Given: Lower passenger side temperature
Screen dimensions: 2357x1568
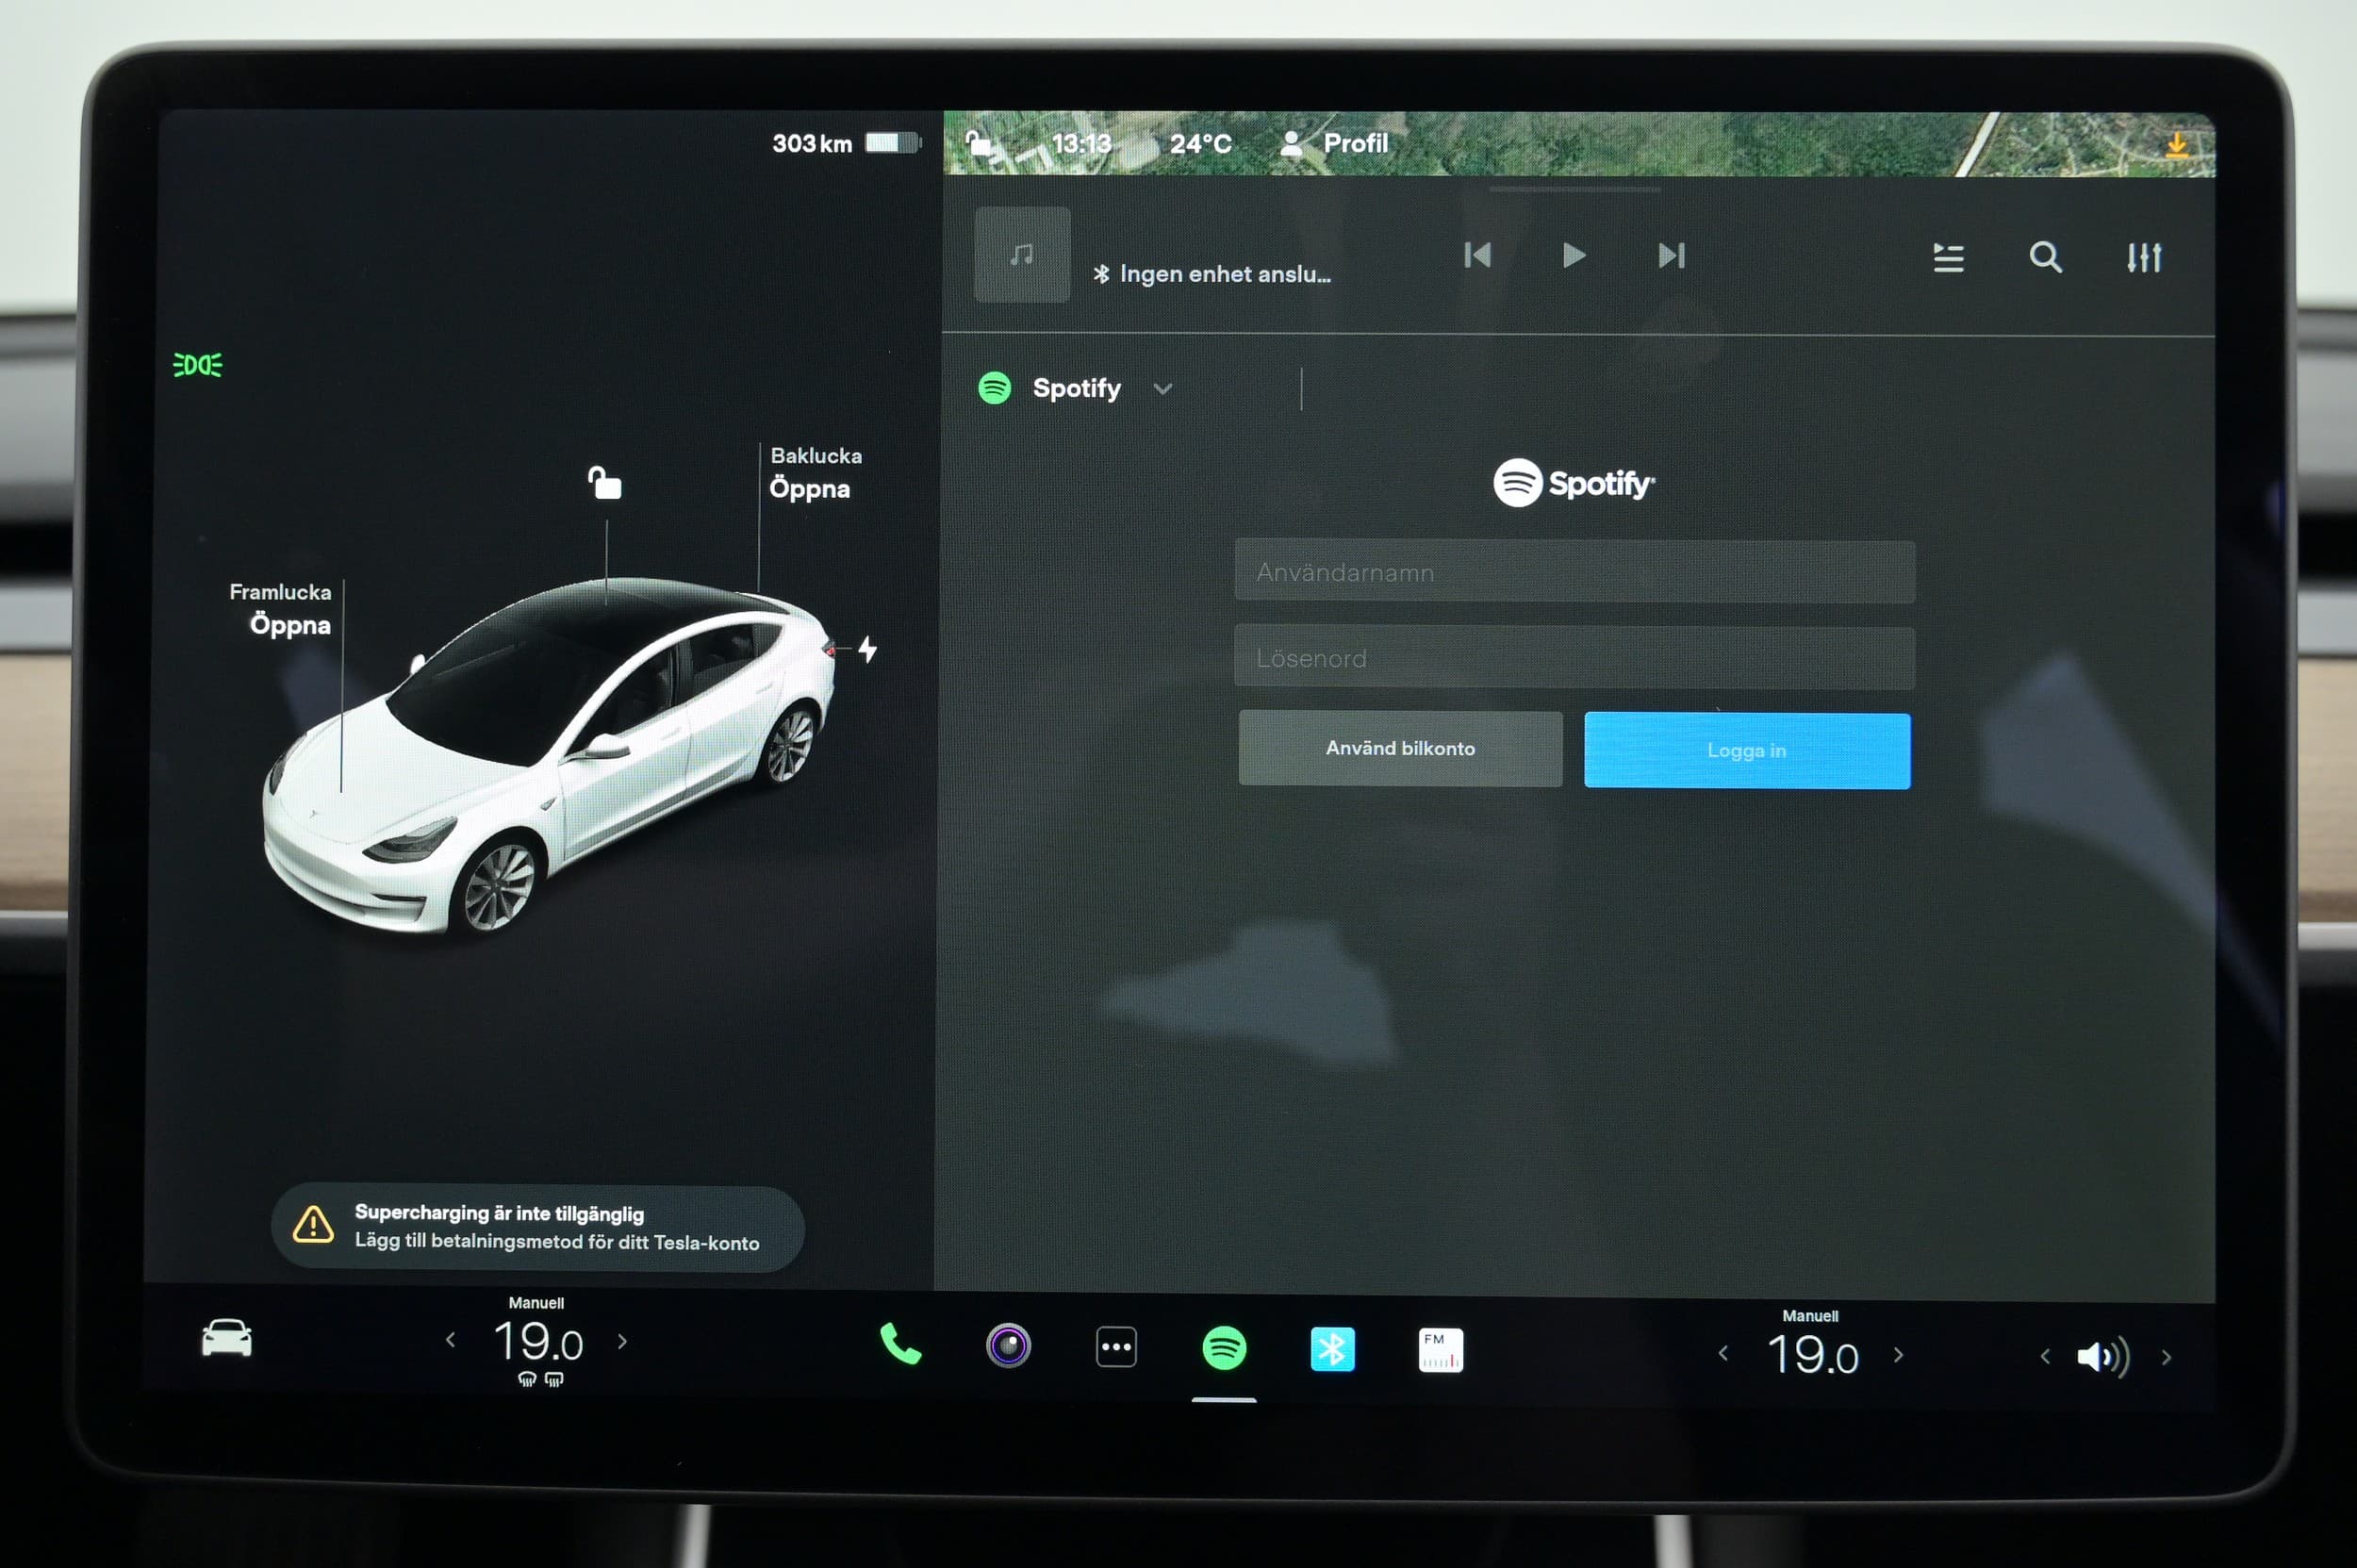Looking at the screenshot, I should [x=1722, y=1353].
